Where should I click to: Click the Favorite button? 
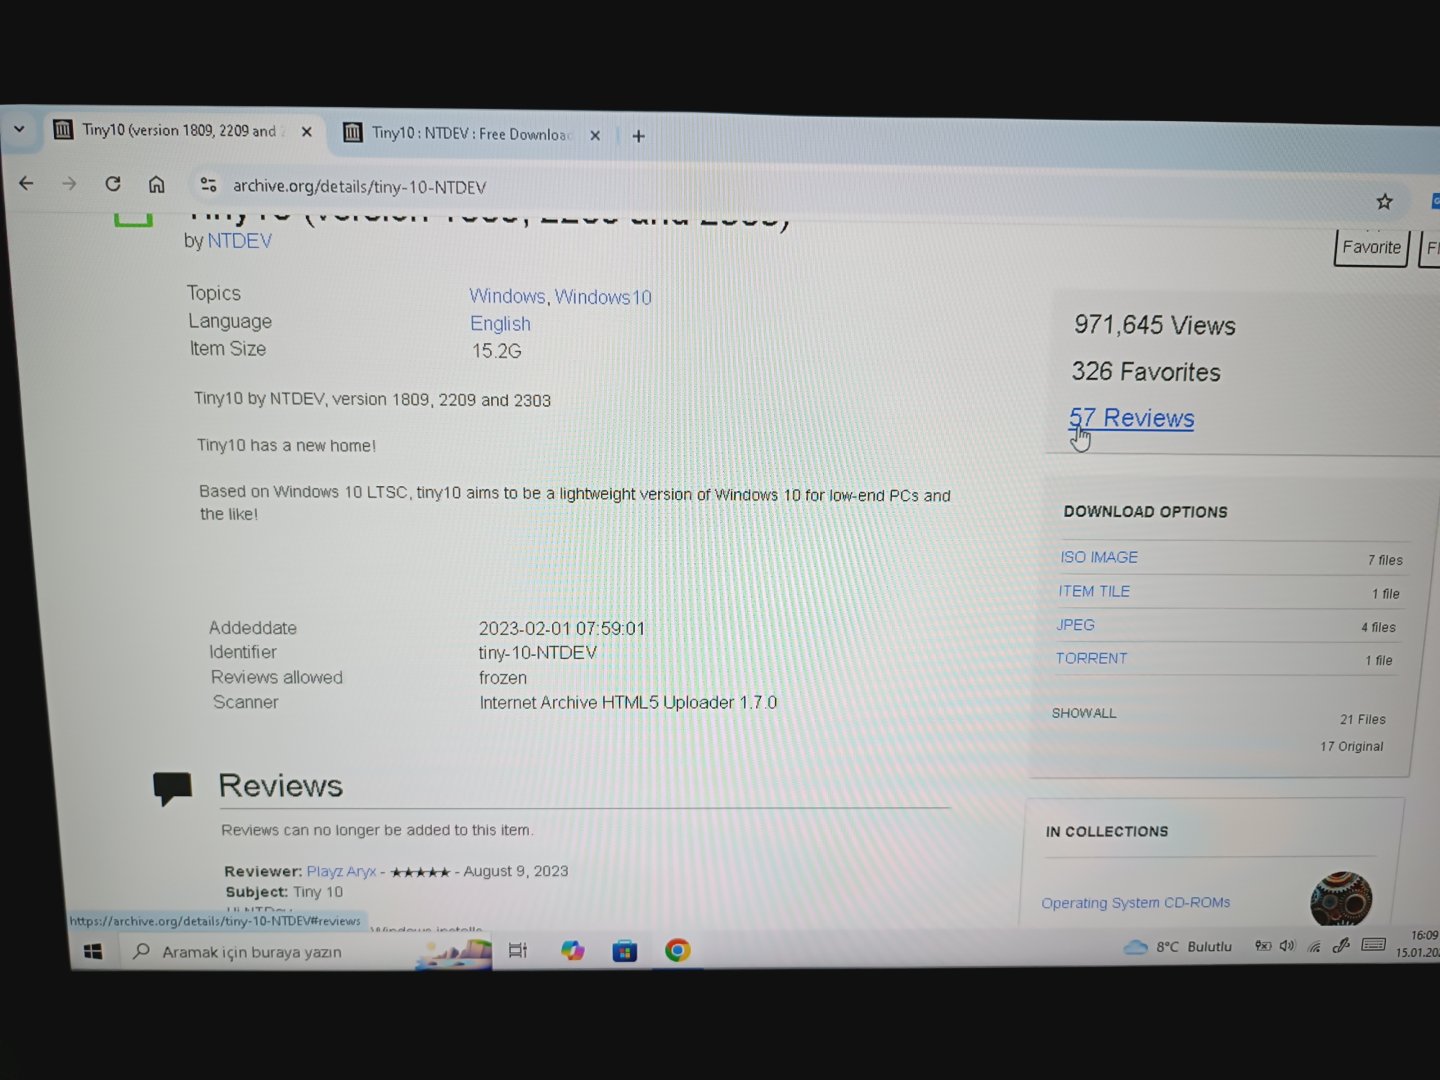[1371, 247]
